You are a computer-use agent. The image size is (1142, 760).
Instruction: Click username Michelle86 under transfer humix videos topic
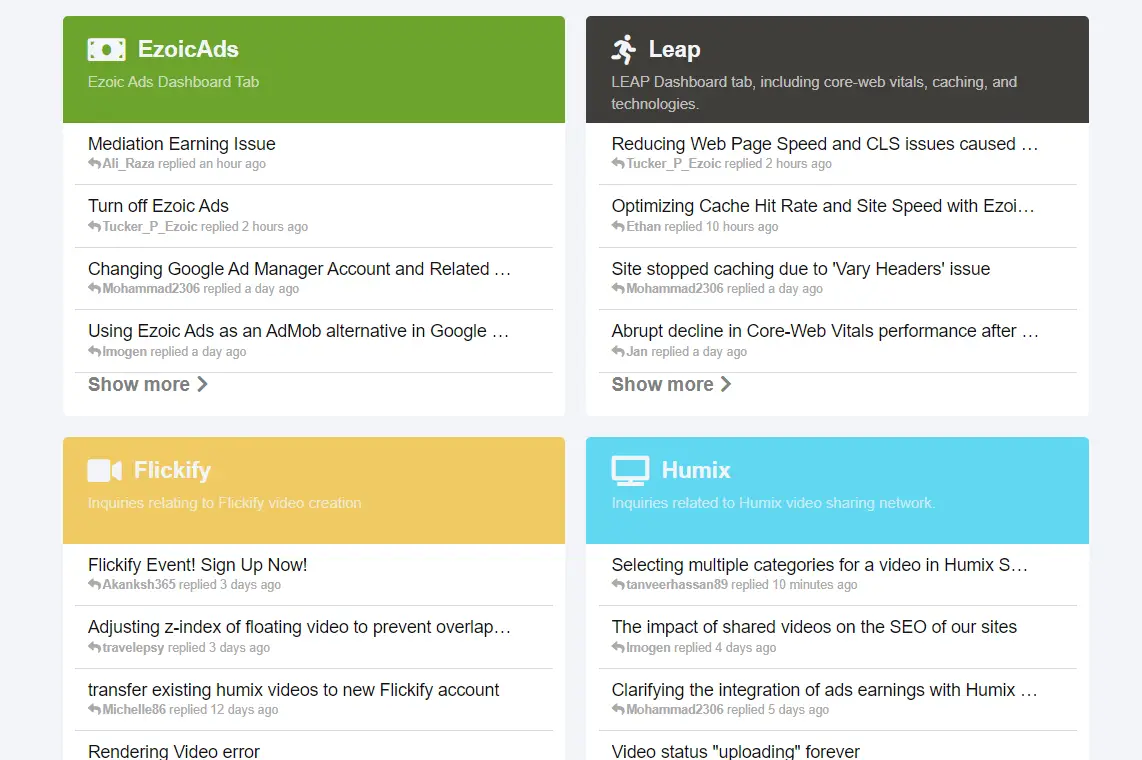click(134, 710)
